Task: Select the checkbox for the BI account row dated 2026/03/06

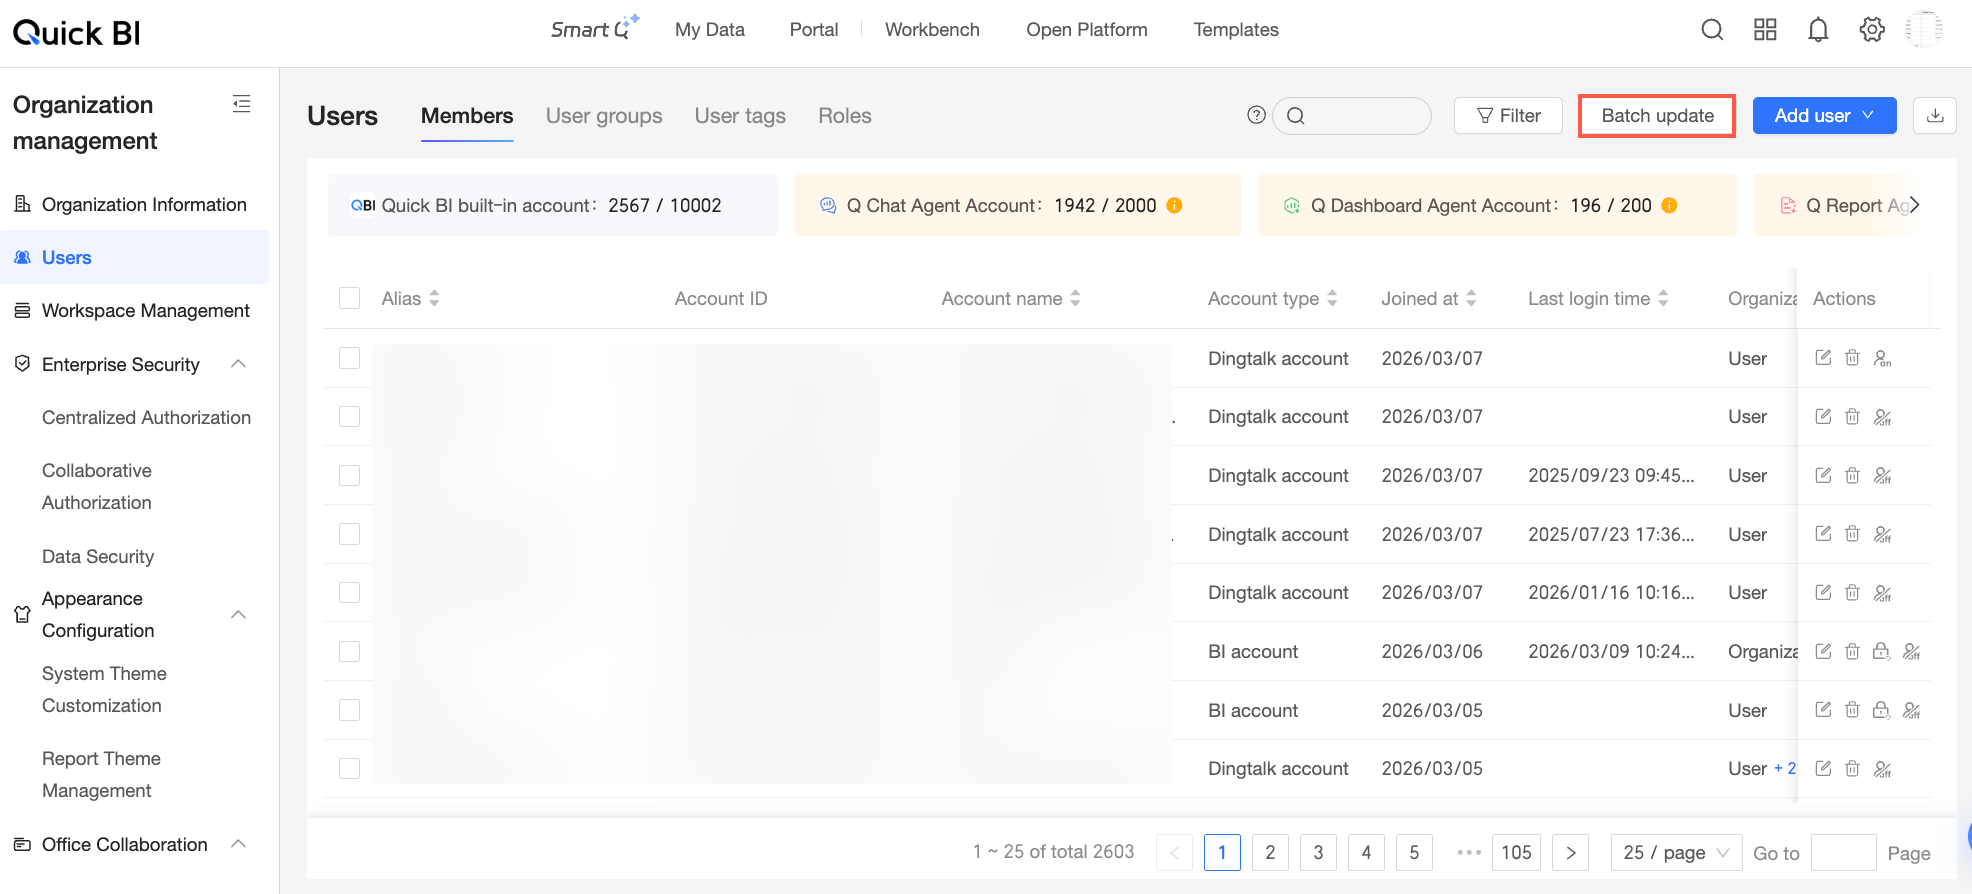Action: tap(349, 651)
